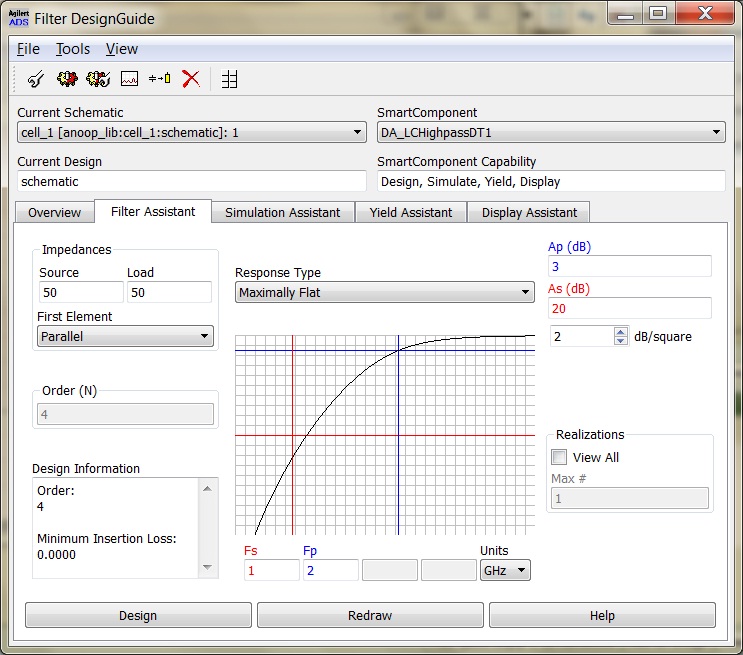The width and height of the screenshot is (743, 655).
Task: Switch to the Simulation Assistant tab
Action: (283, 212)
